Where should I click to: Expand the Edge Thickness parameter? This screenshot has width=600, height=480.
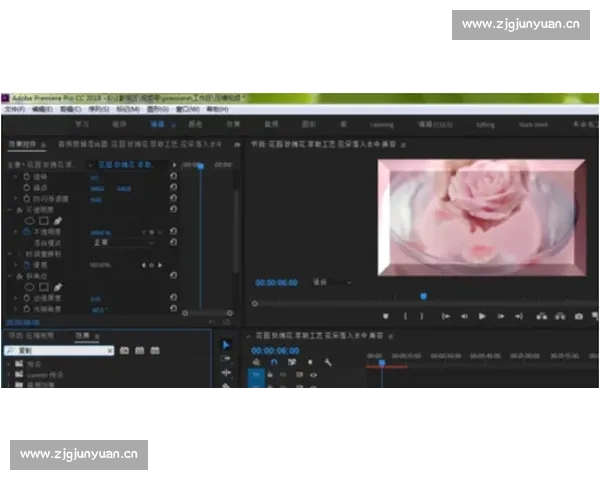coord(16,298)
